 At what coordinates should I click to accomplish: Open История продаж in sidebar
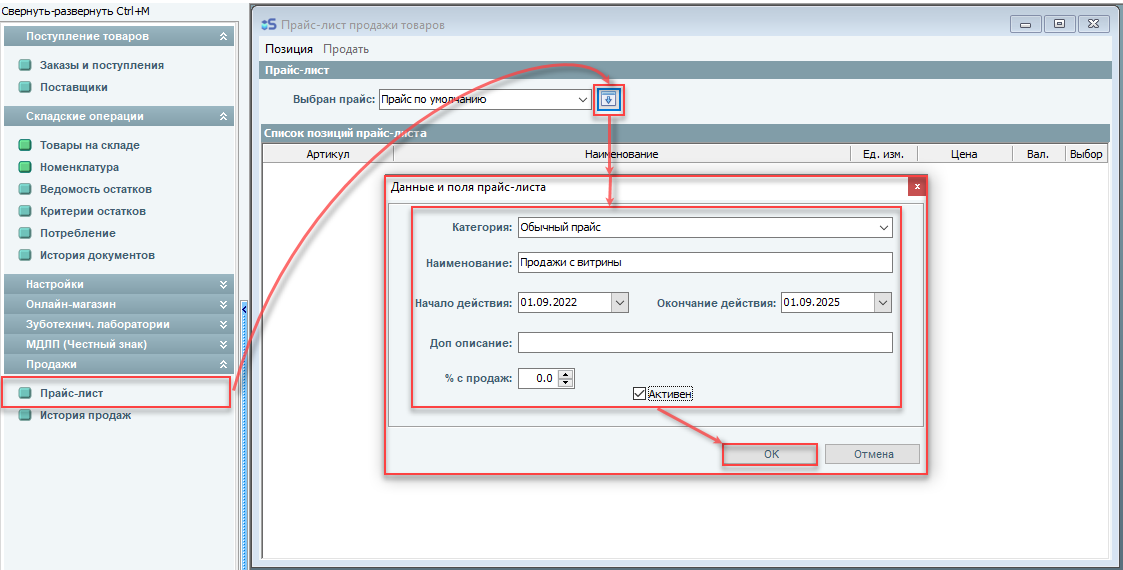[x=85, y=415]
